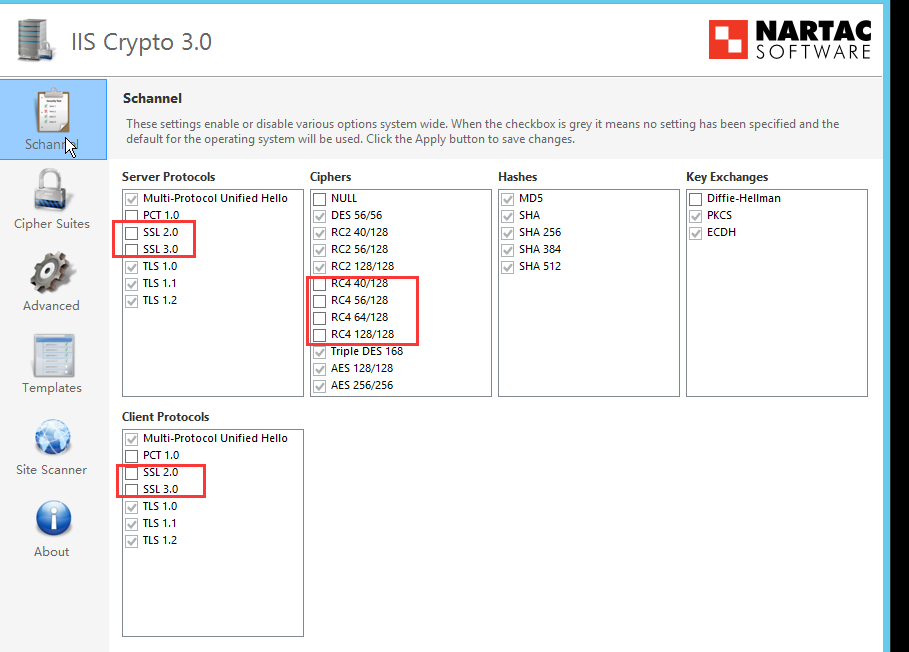
Task: Toggle the SHA 384 hash checkbox
Action: (508, 250)
